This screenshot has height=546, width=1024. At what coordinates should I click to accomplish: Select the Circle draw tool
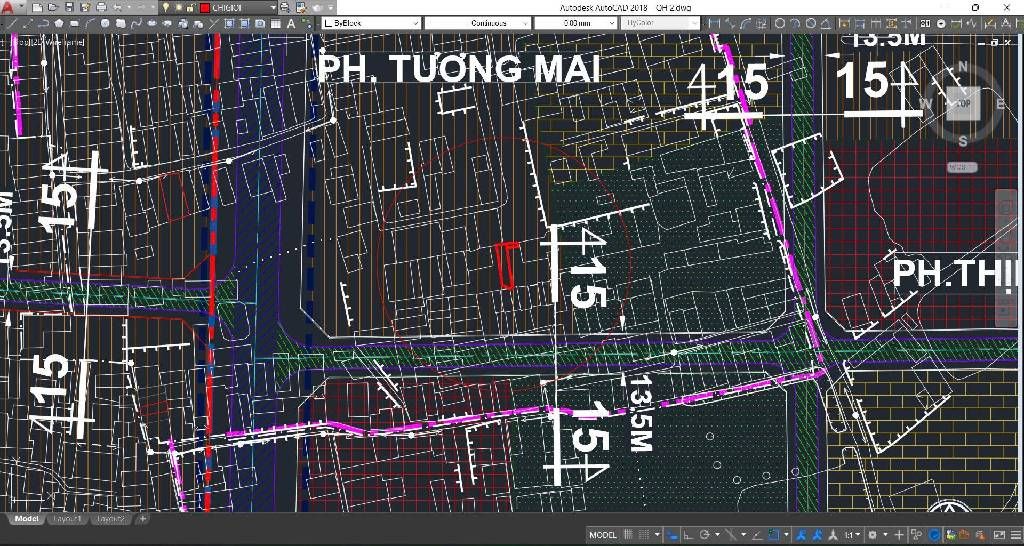(x=105, y=24)
